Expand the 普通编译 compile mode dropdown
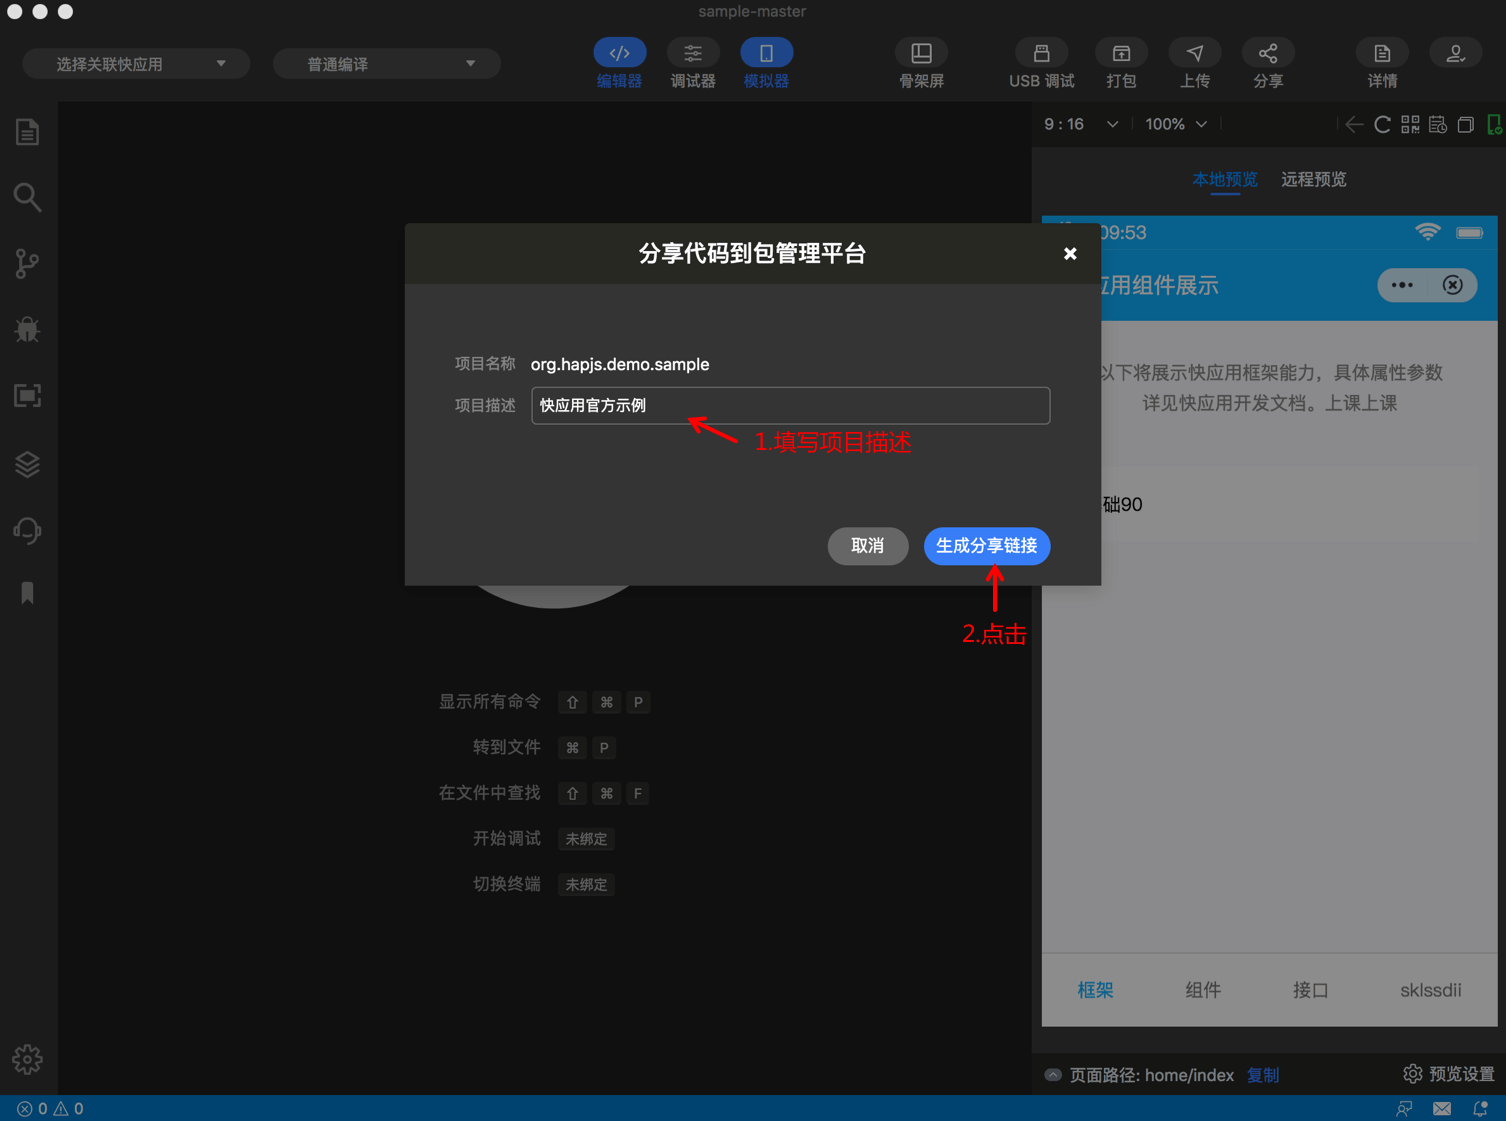Viewport: 1506px width, 1121px height. click(x=386, y=63)
